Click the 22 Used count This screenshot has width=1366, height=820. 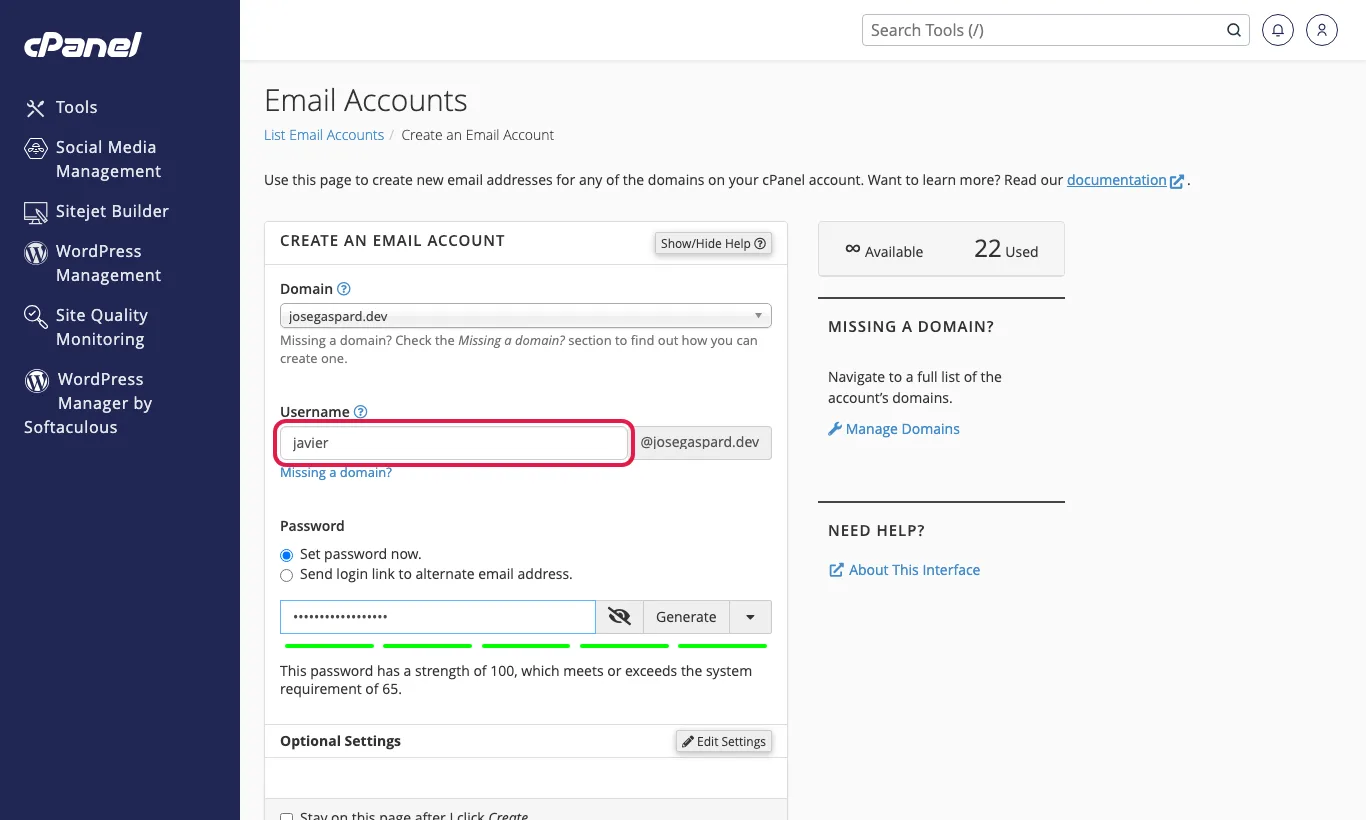click(x=1006, y=249)
